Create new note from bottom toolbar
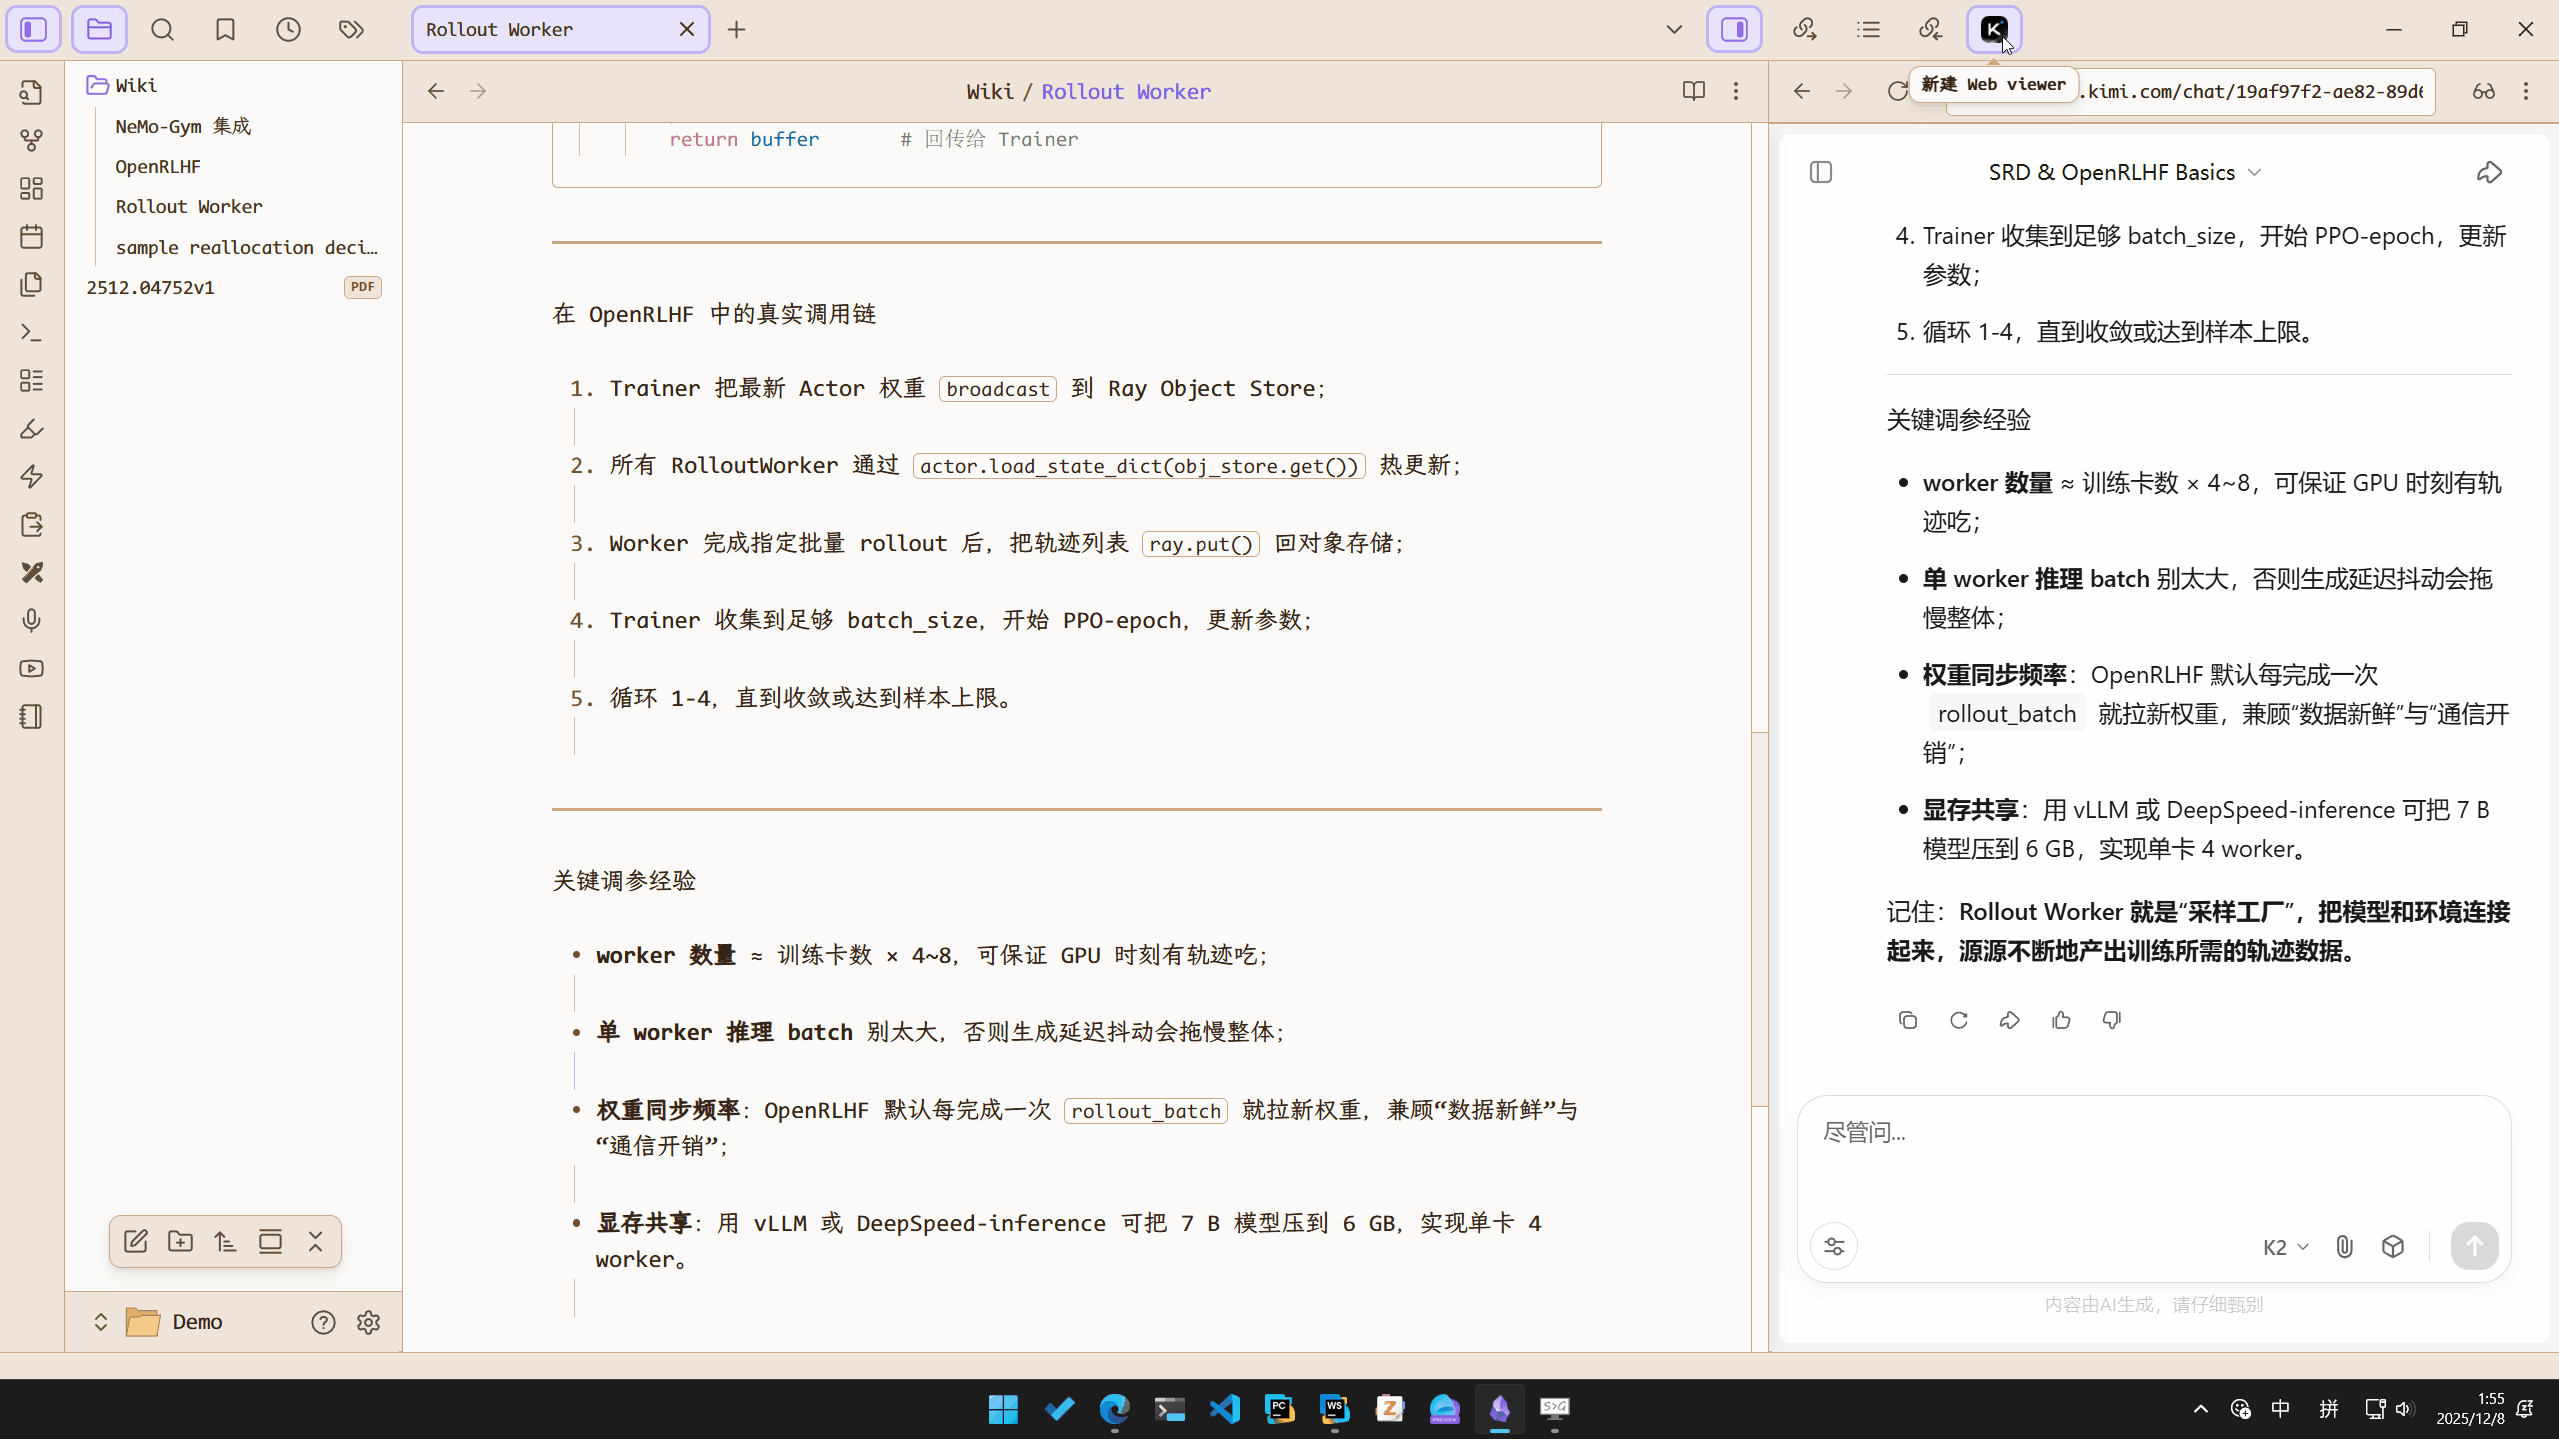This screenshot has width=2559, height=1439. [136, 1242]
